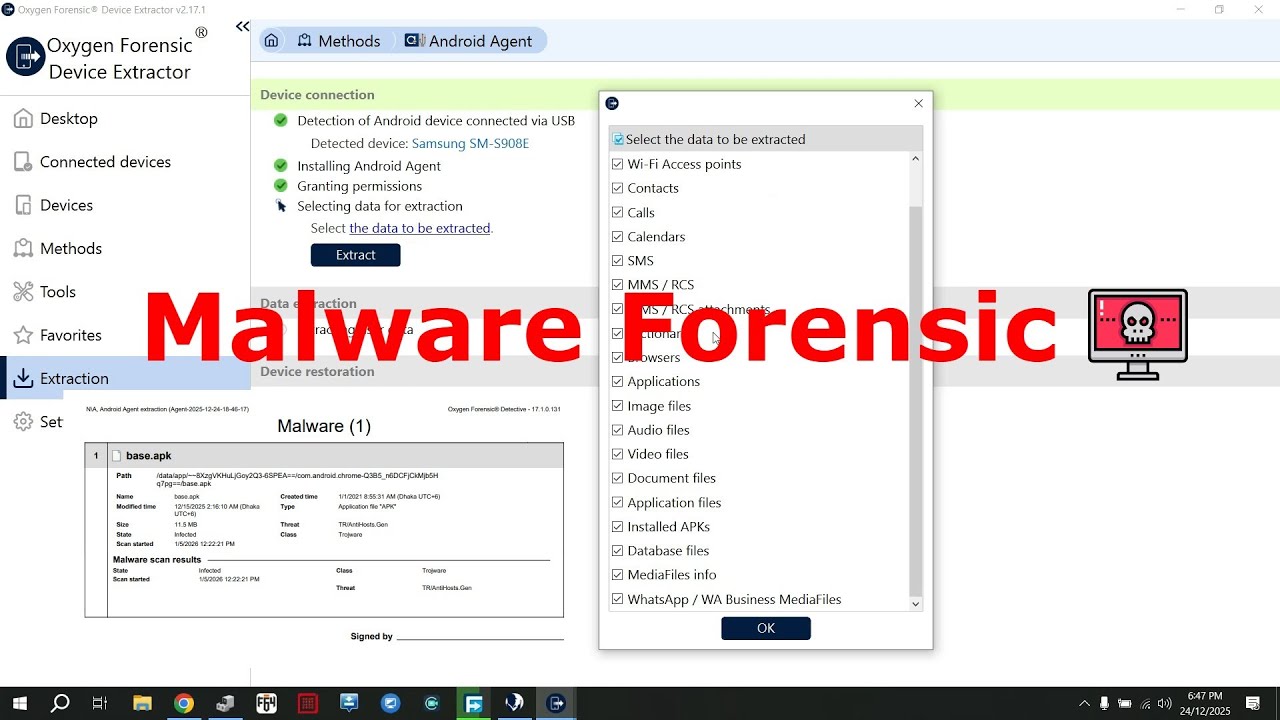Close the data selection dialog
Screen dimensions: 1280x720
[918, 103]
